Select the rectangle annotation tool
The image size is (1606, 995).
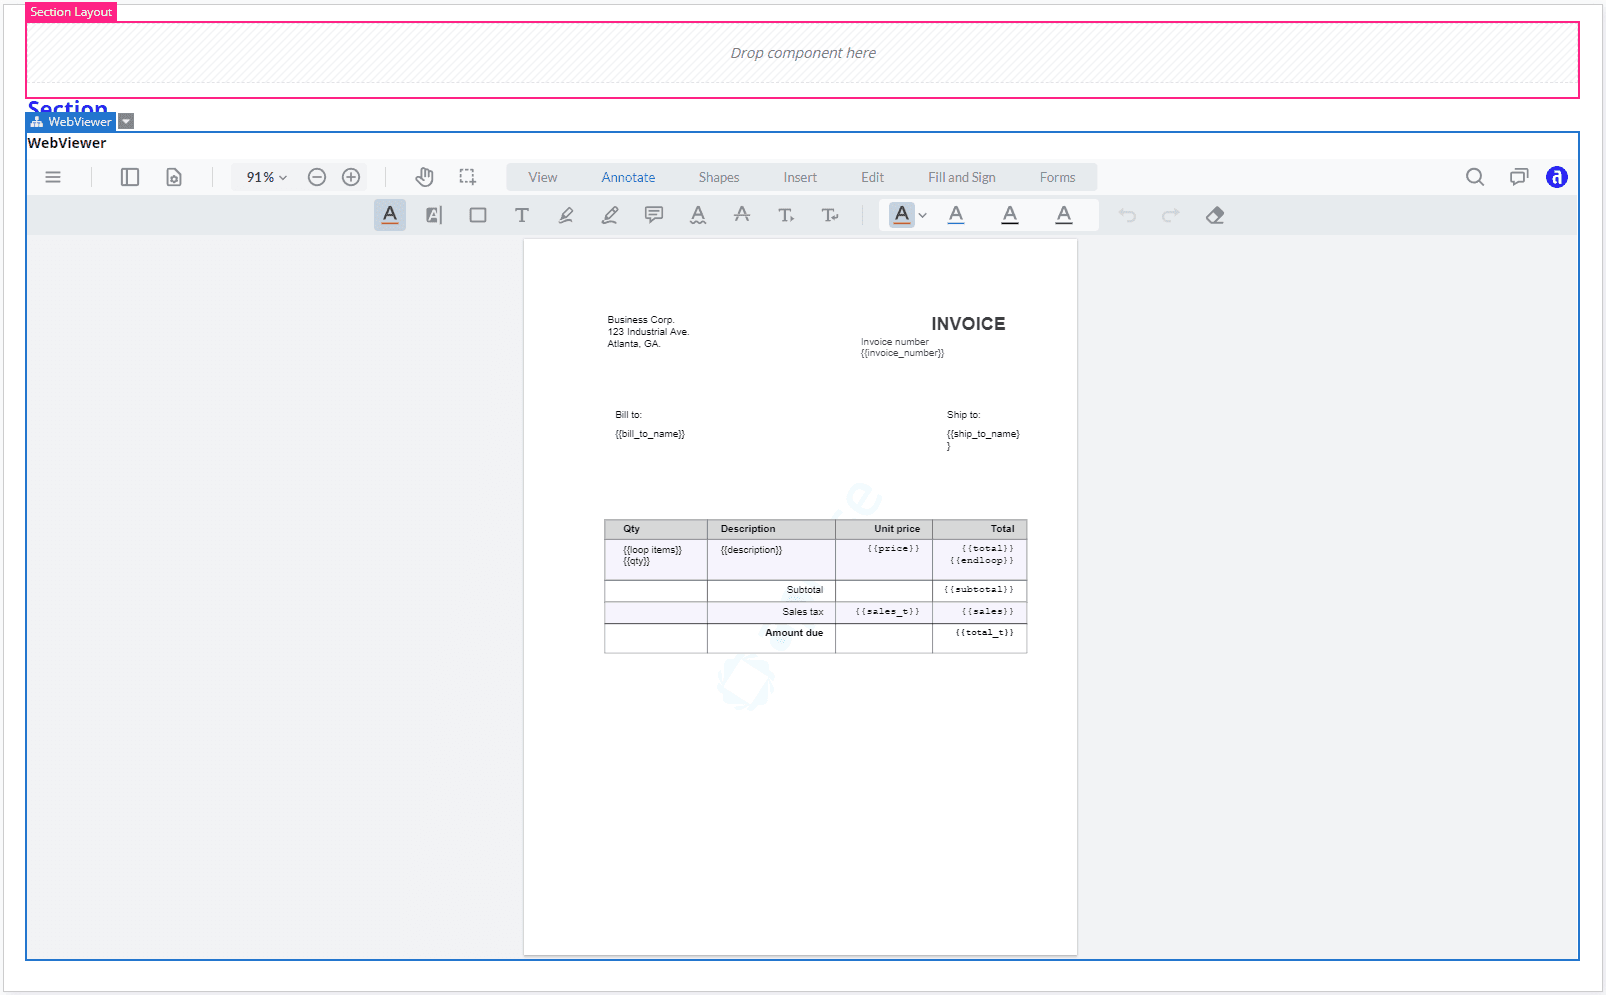(x=478, y=215)
